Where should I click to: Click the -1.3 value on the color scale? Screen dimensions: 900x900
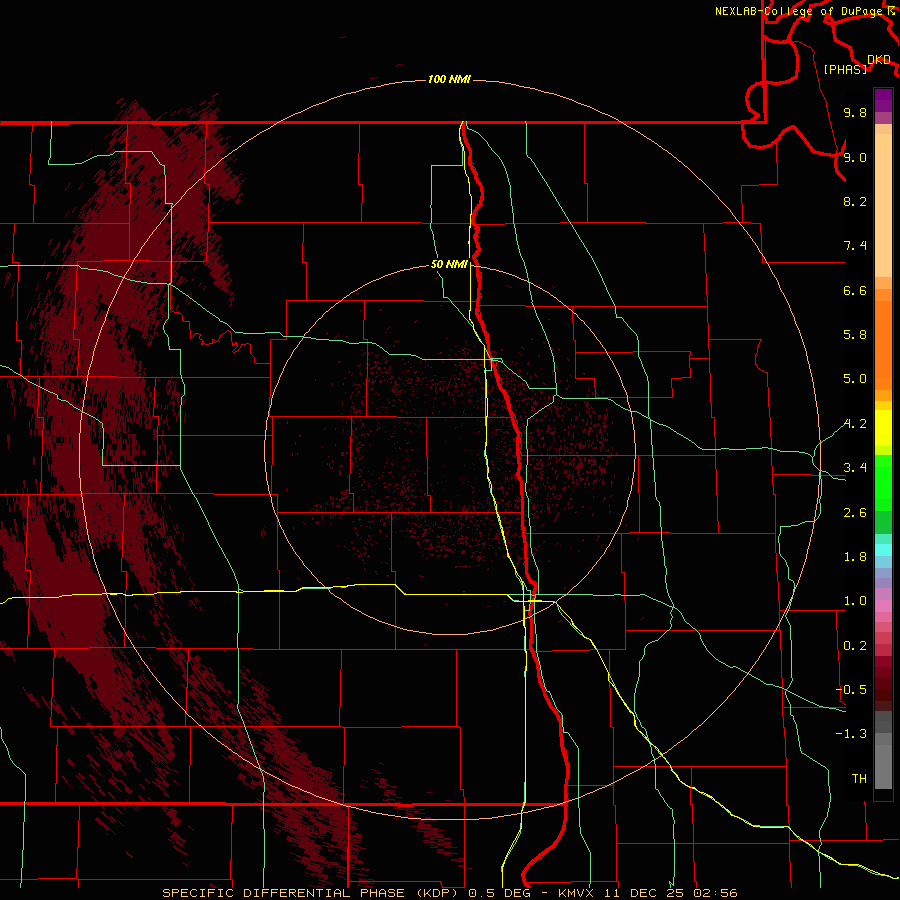(x=851, y=734)
